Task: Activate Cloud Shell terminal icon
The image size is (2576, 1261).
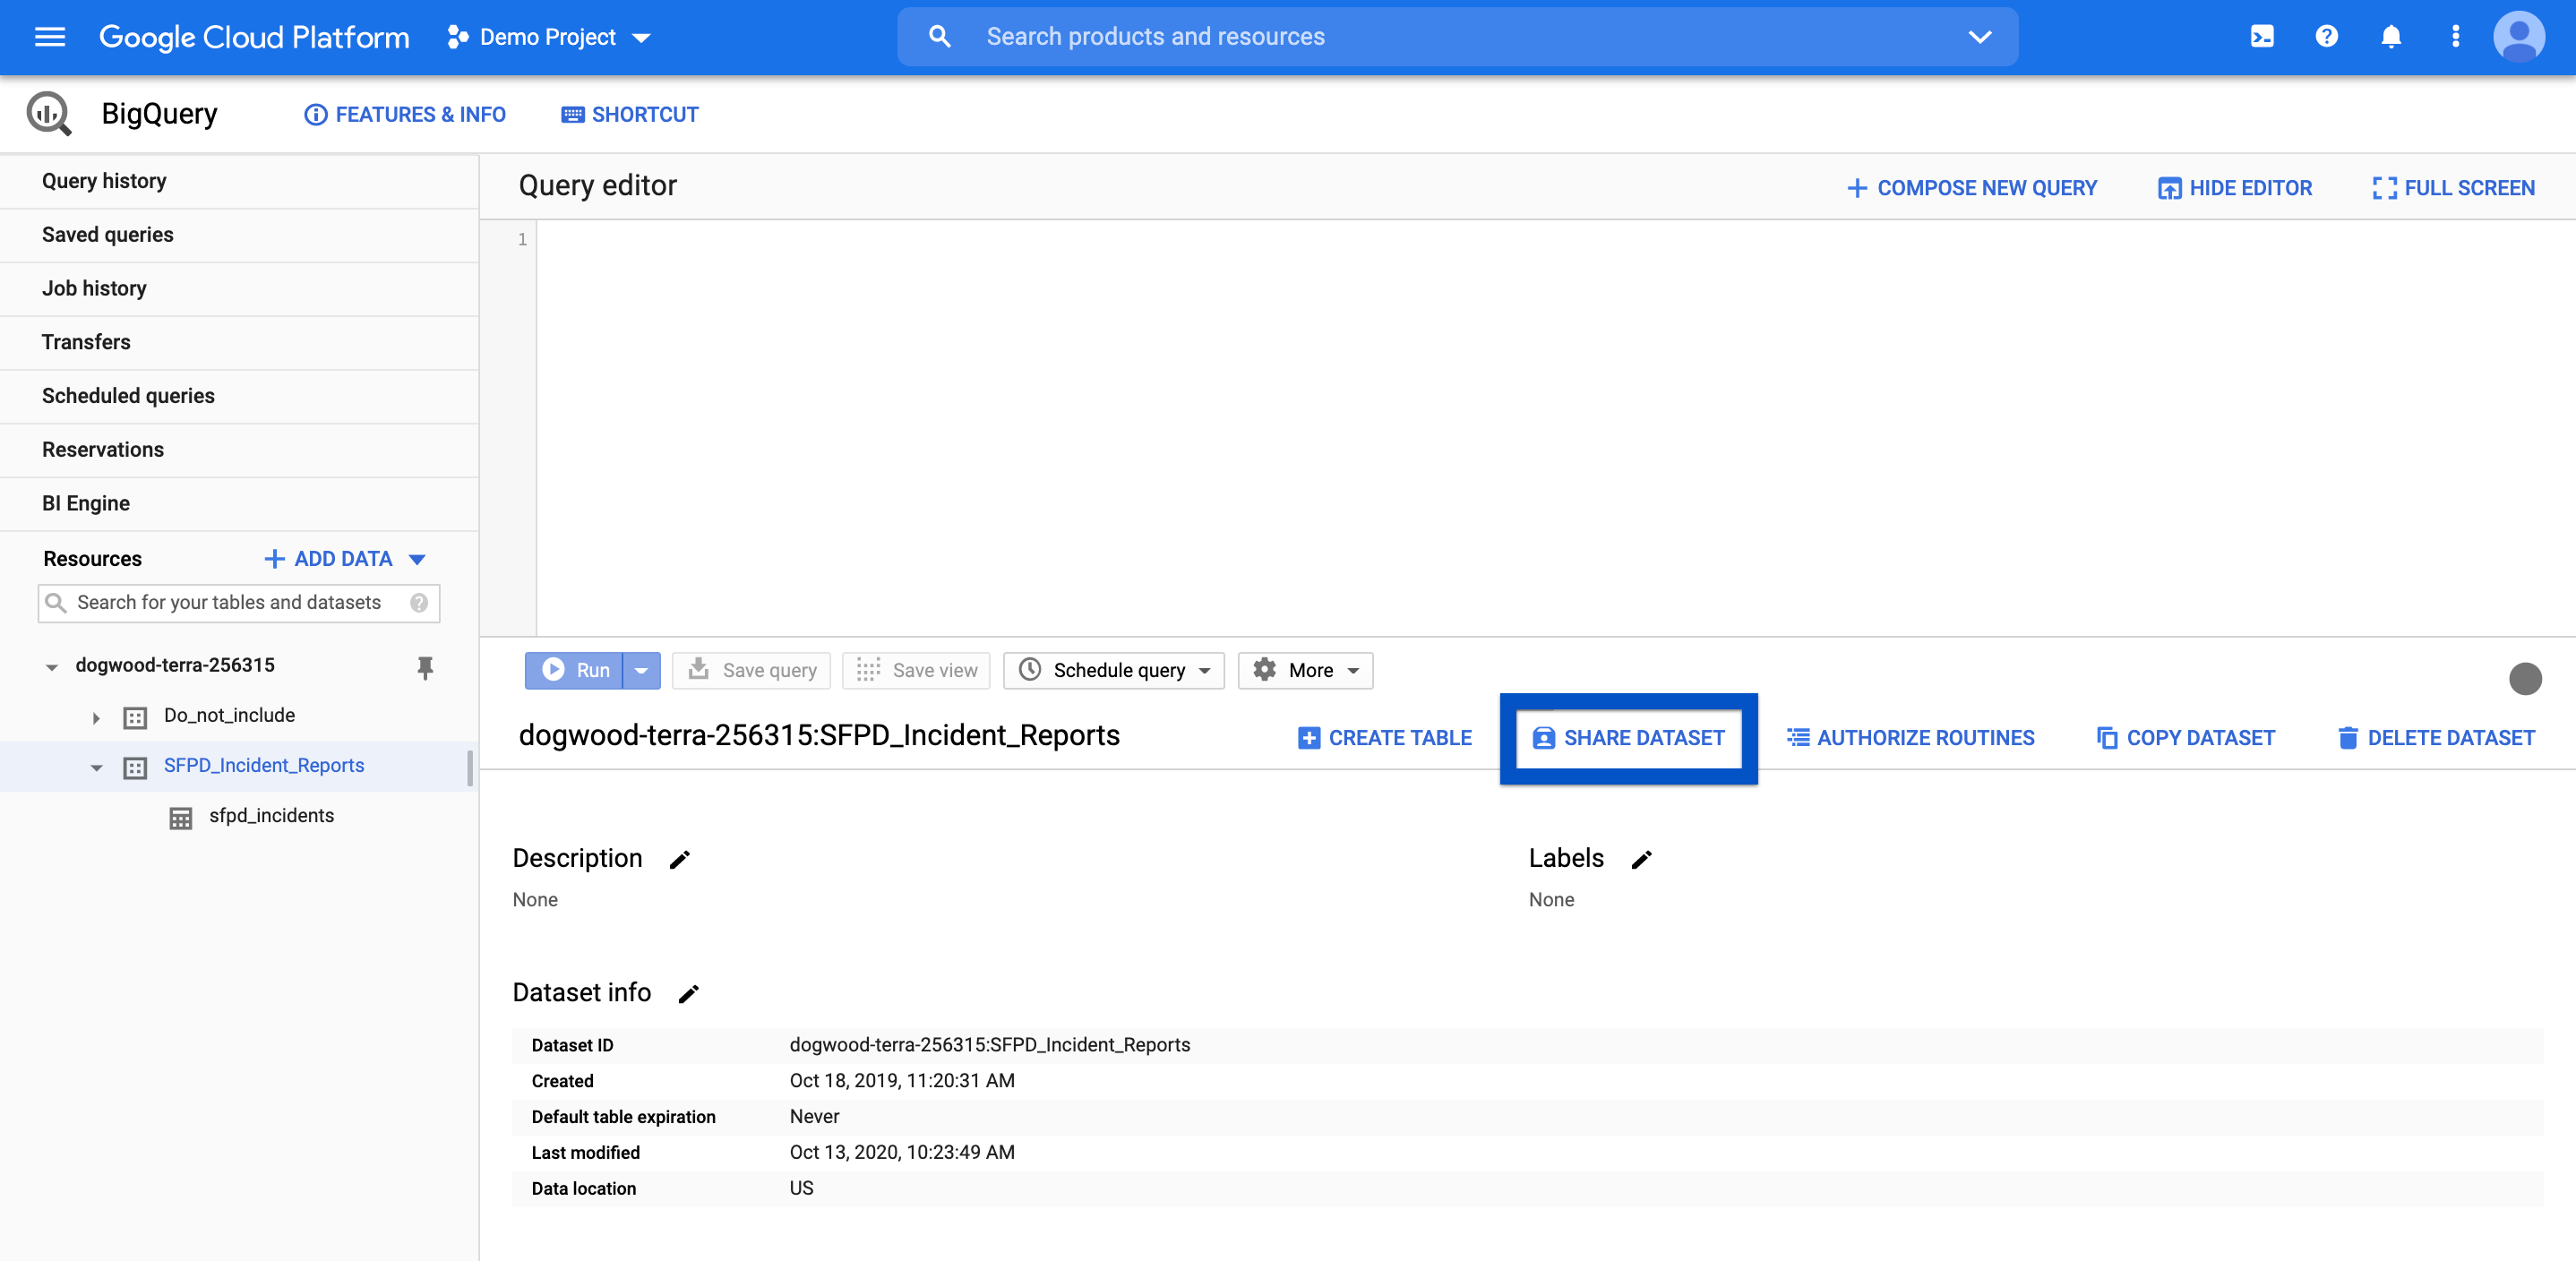Action: (2262, 37)
